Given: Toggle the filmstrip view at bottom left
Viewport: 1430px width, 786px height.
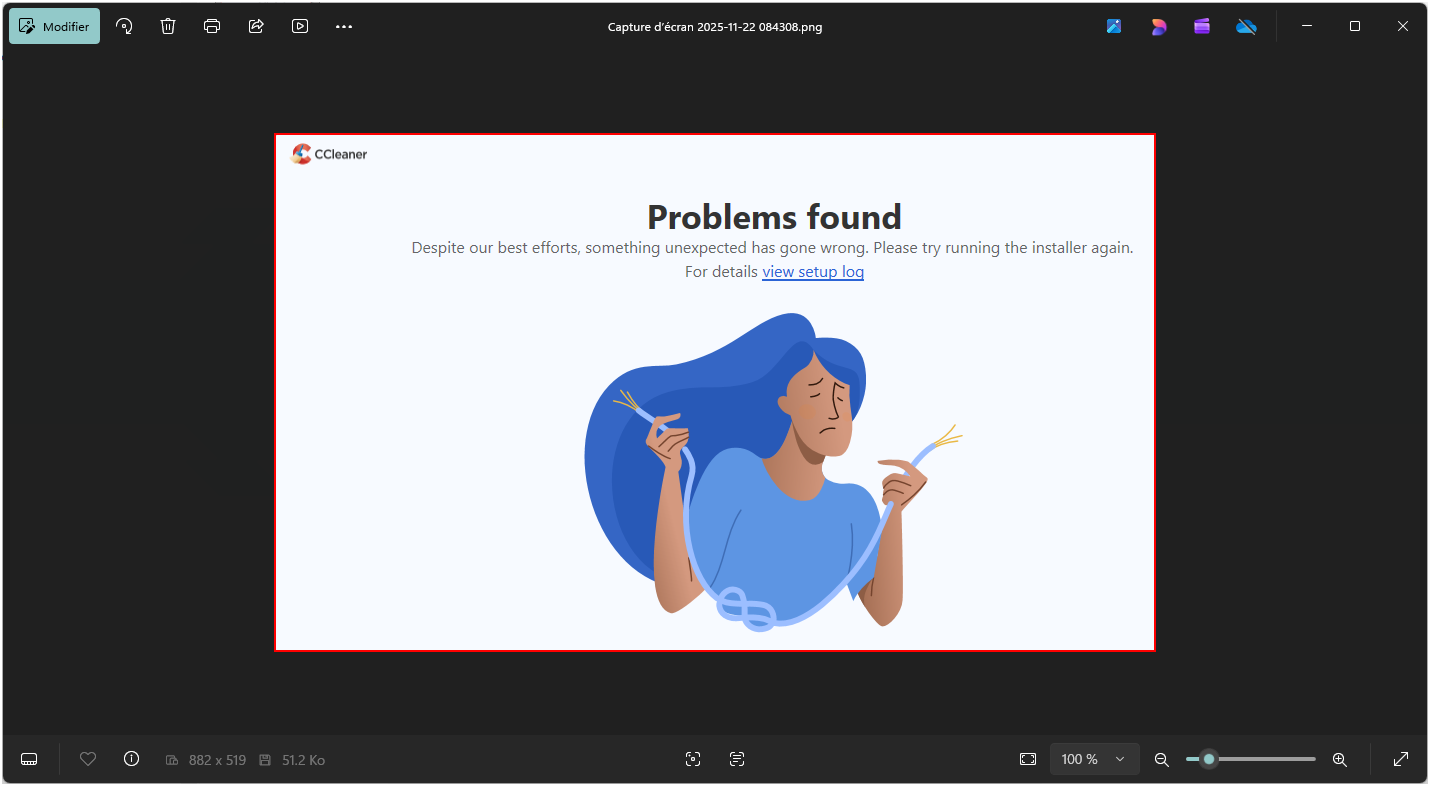Looking at the screenshot, I should coord(29,759).
